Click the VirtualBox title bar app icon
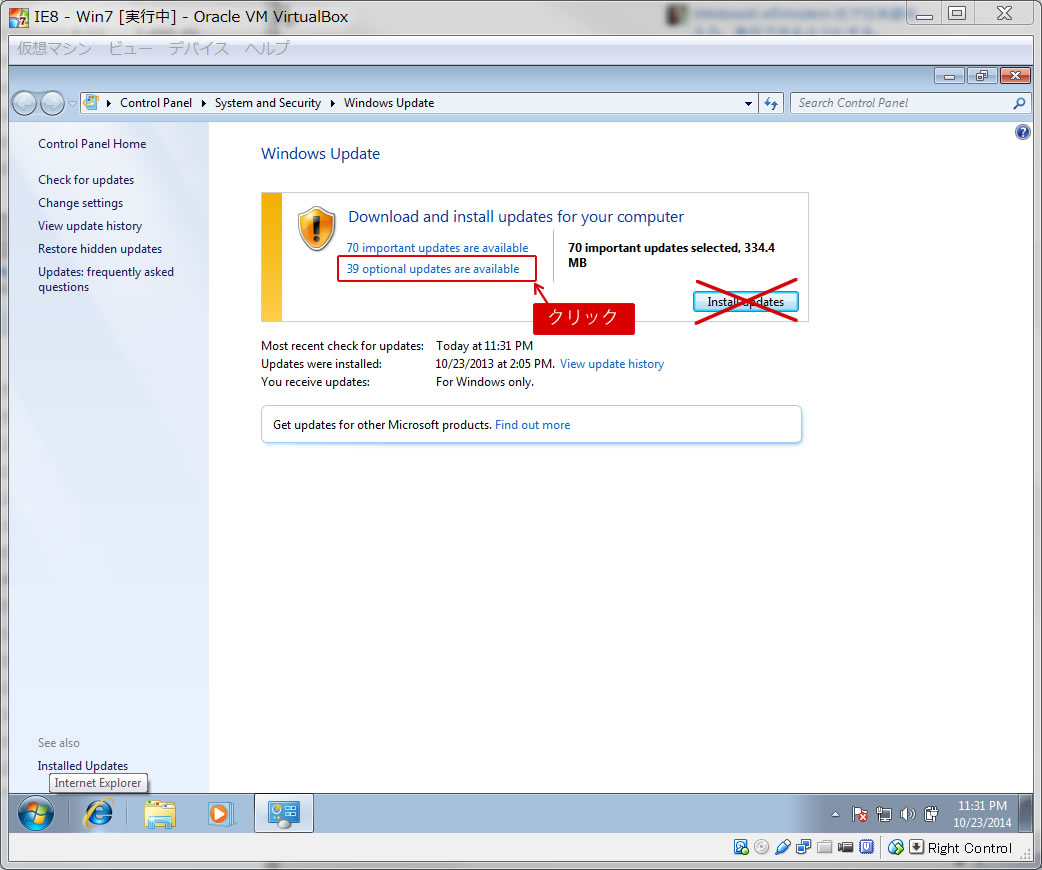Screen dimensions: 1042x870 19,17
